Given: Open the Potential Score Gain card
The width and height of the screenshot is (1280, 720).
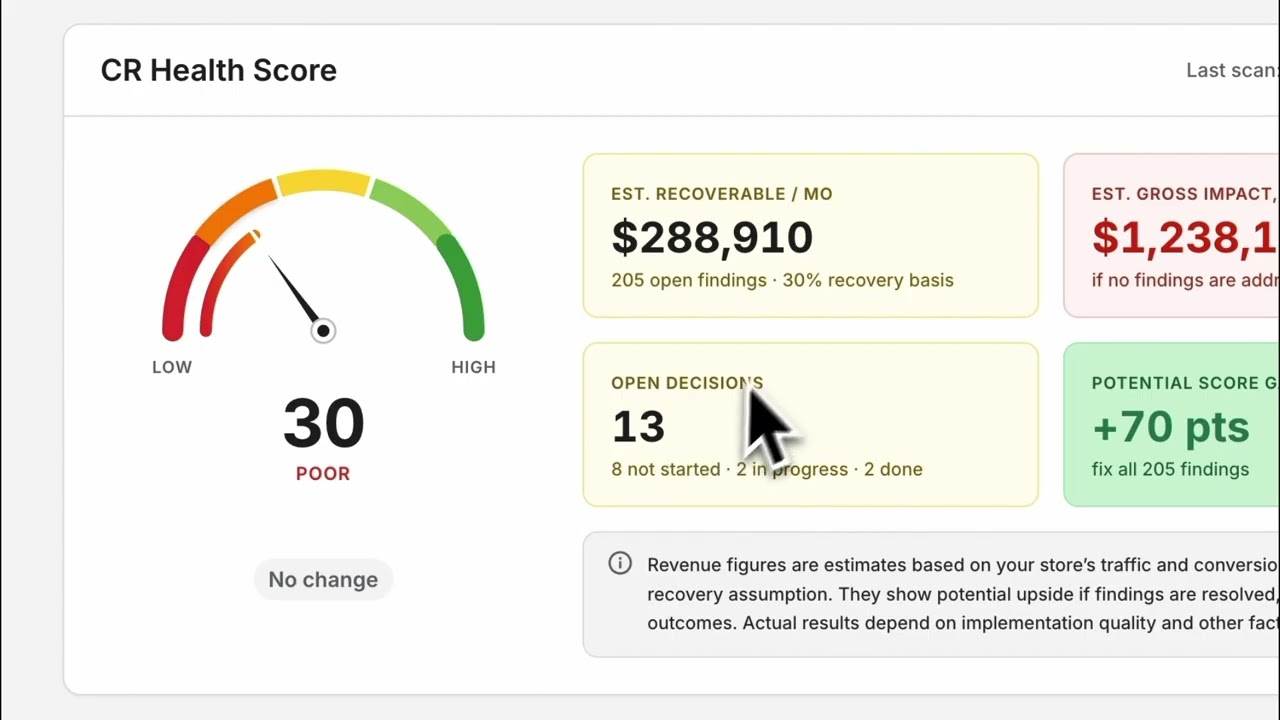Looking at the screenshot, I should tap(1171, 424).
